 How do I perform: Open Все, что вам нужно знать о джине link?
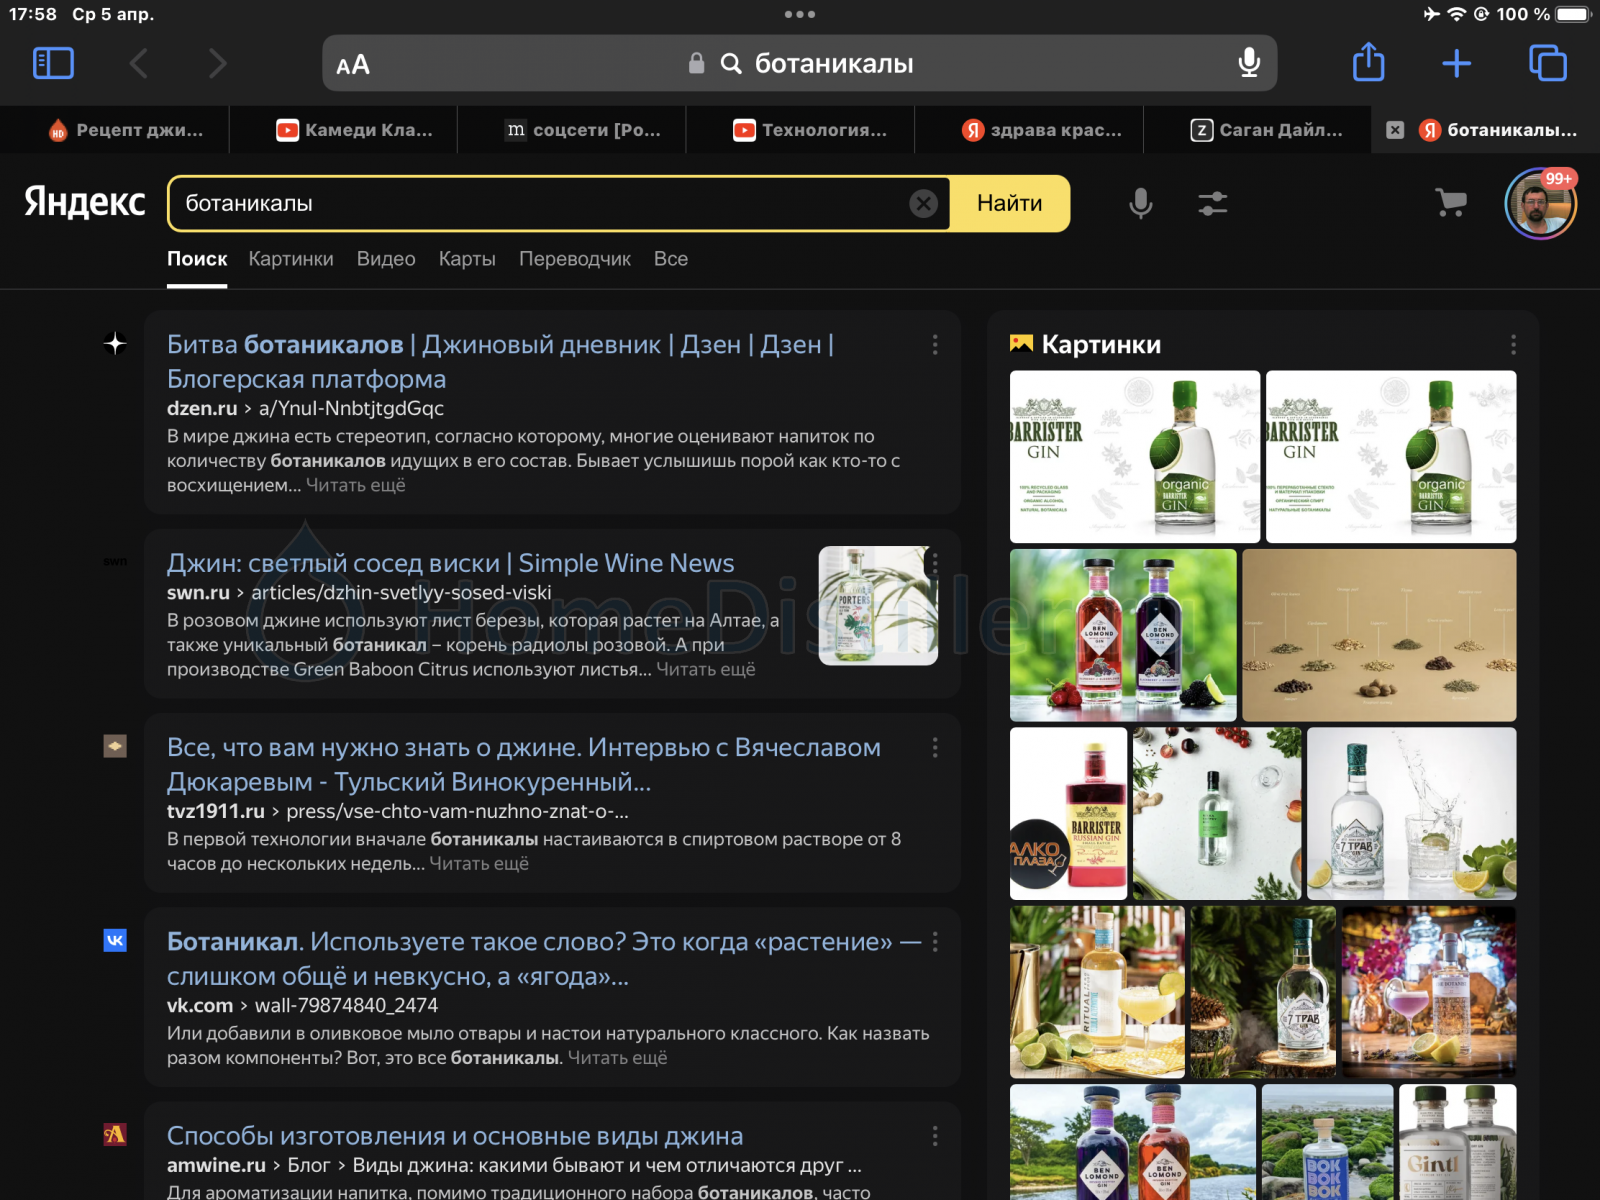pyautogui.click(x=524, y=764)
